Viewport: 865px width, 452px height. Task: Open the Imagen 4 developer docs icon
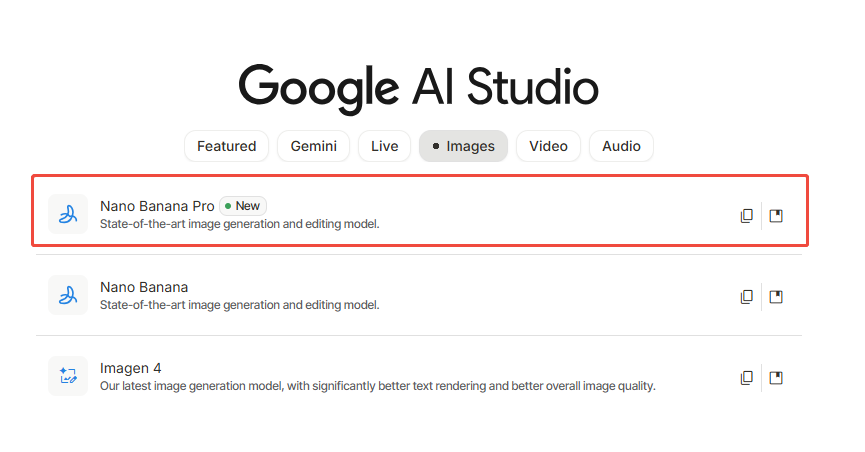[x=776, y=377]
